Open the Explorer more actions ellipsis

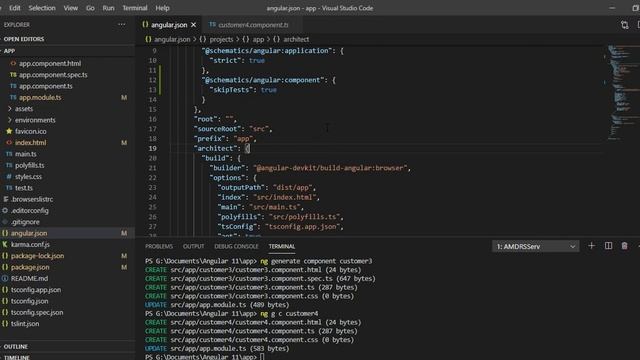(x=122, y=24)
